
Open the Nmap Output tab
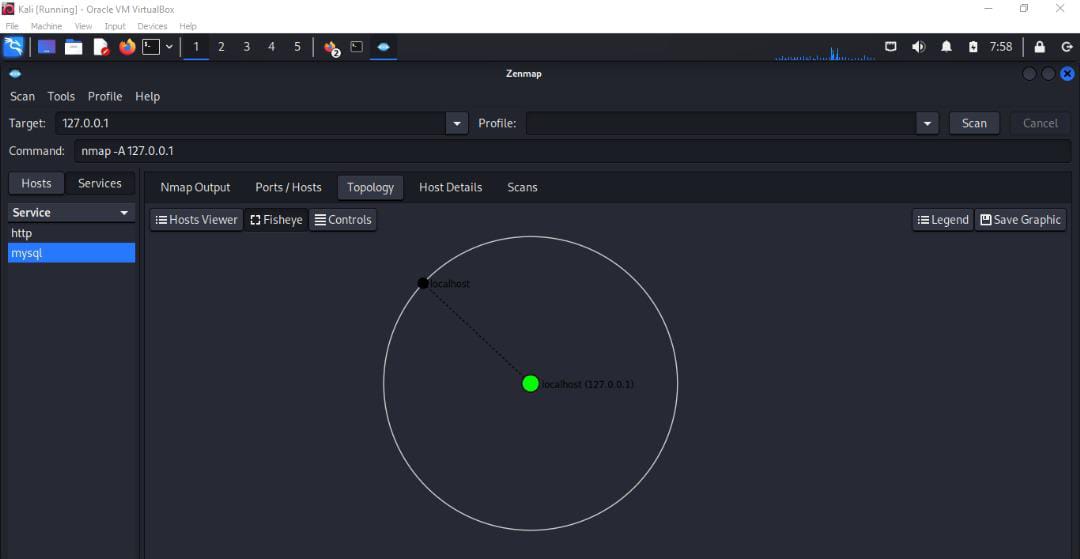click(x=195, y=187)
